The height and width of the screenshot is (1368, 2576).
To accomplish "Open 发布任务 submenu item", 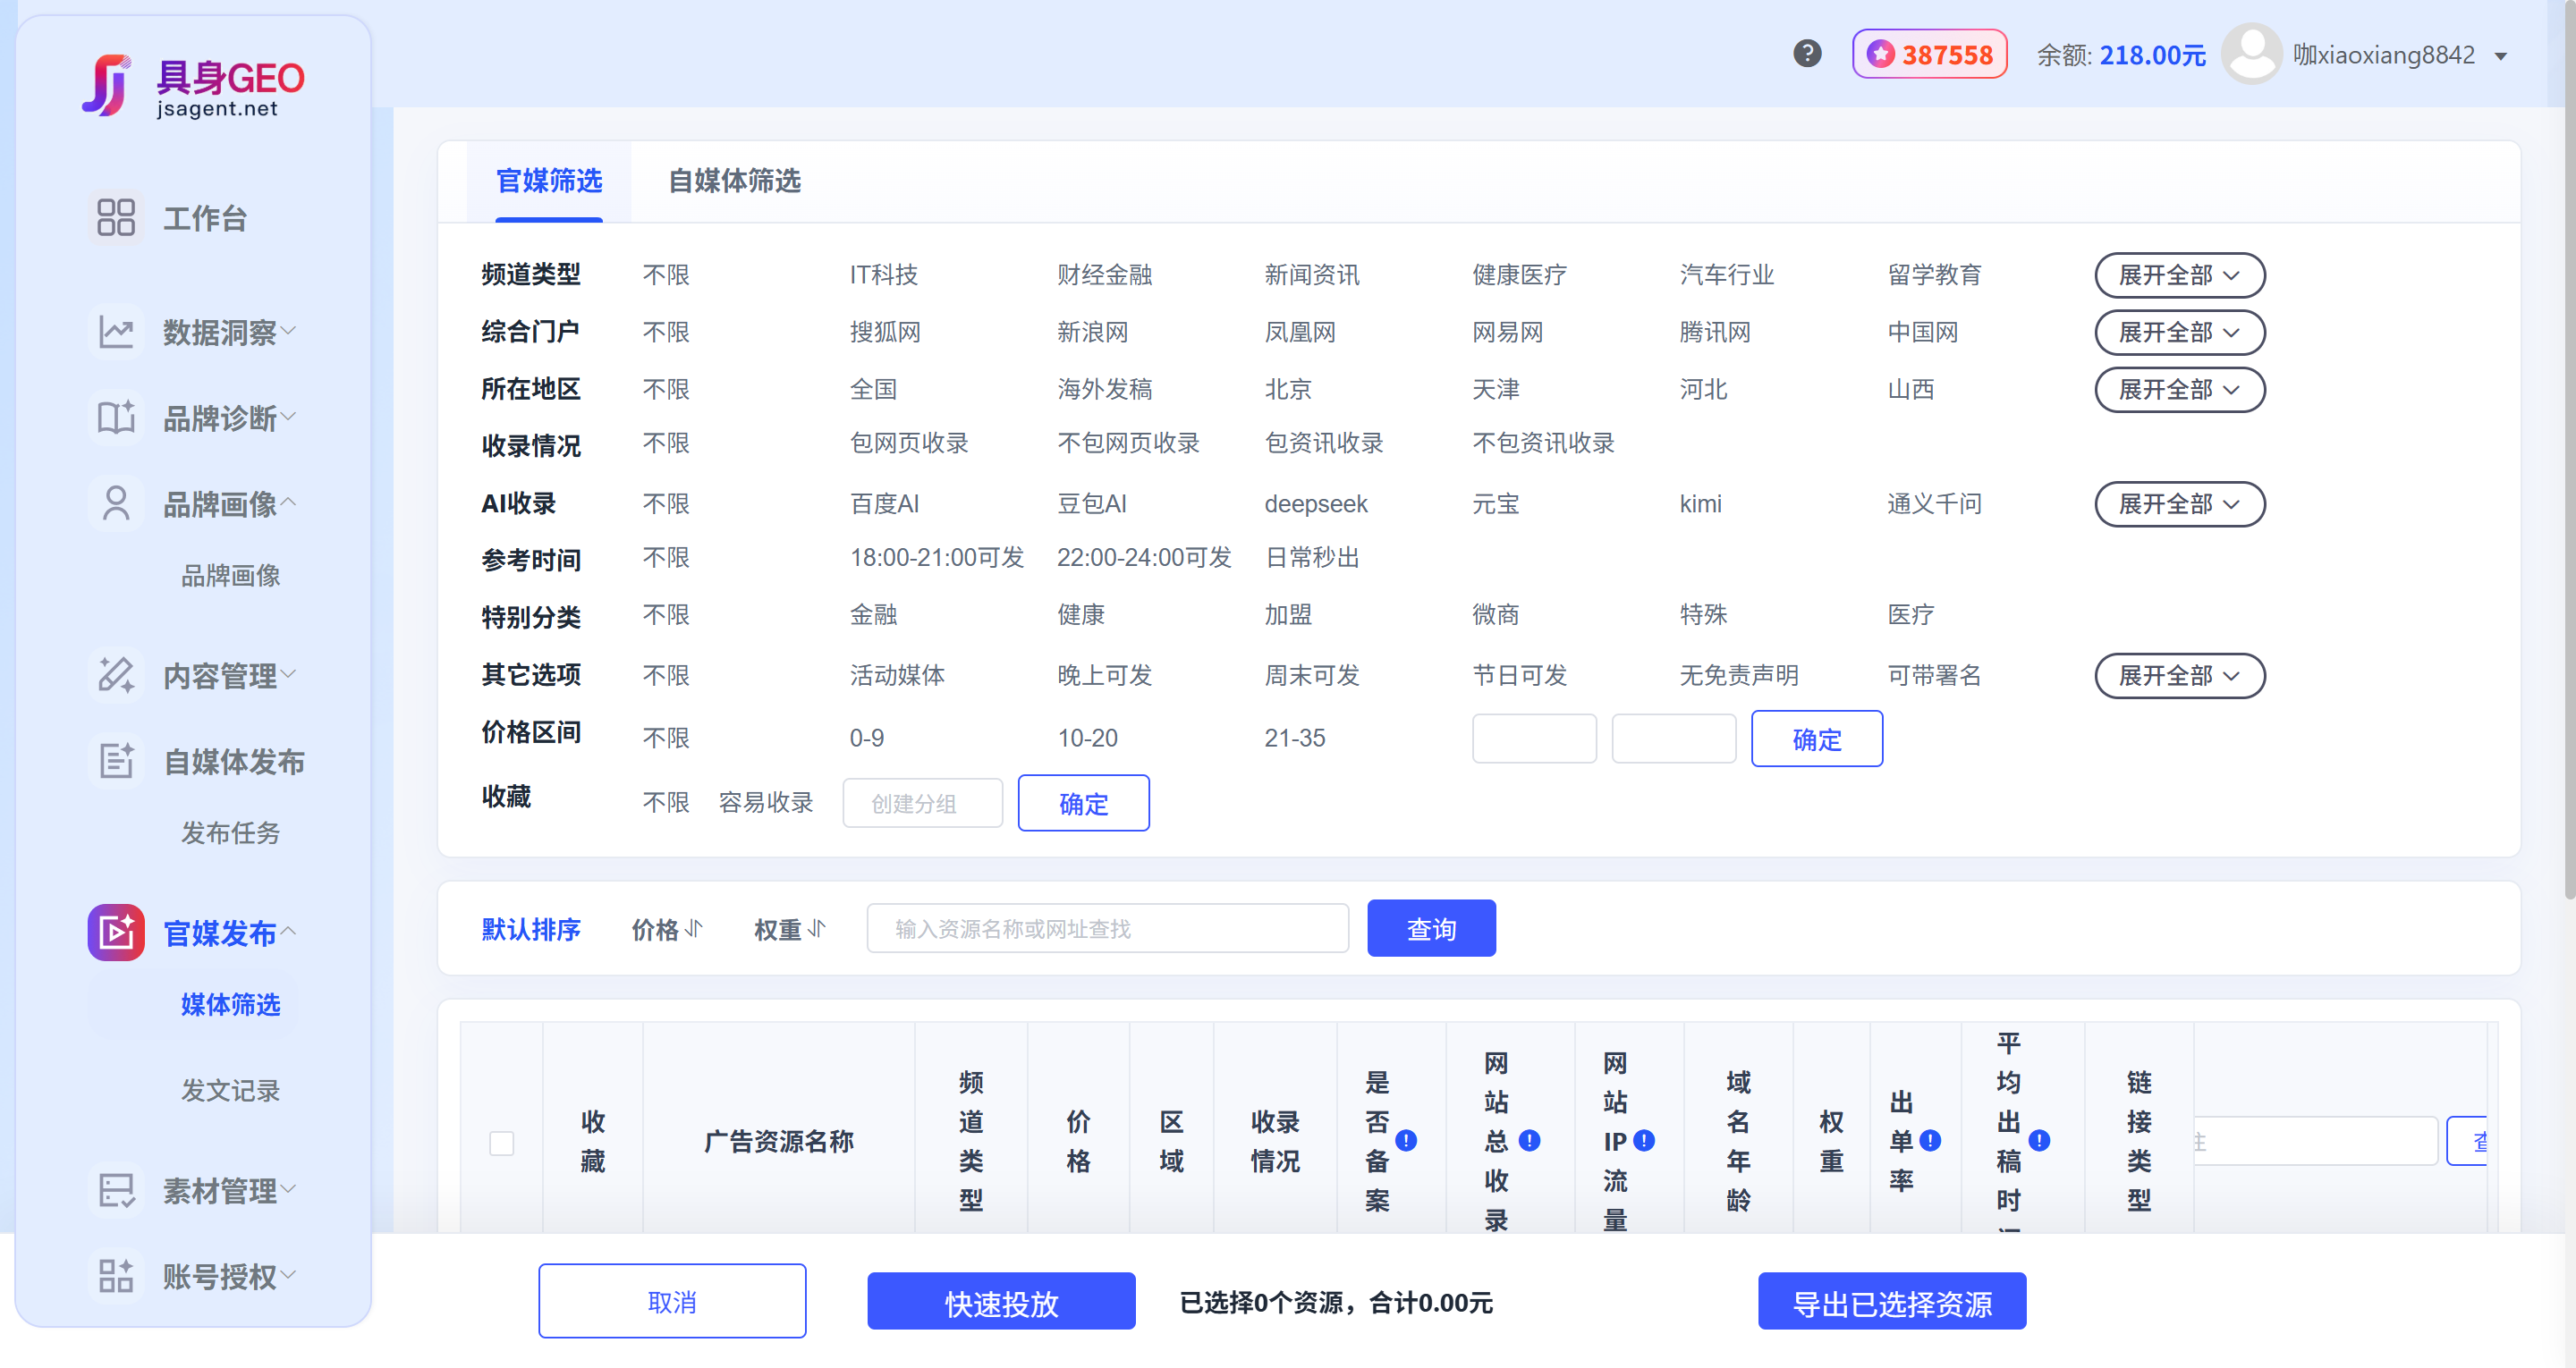I will 231,832.
